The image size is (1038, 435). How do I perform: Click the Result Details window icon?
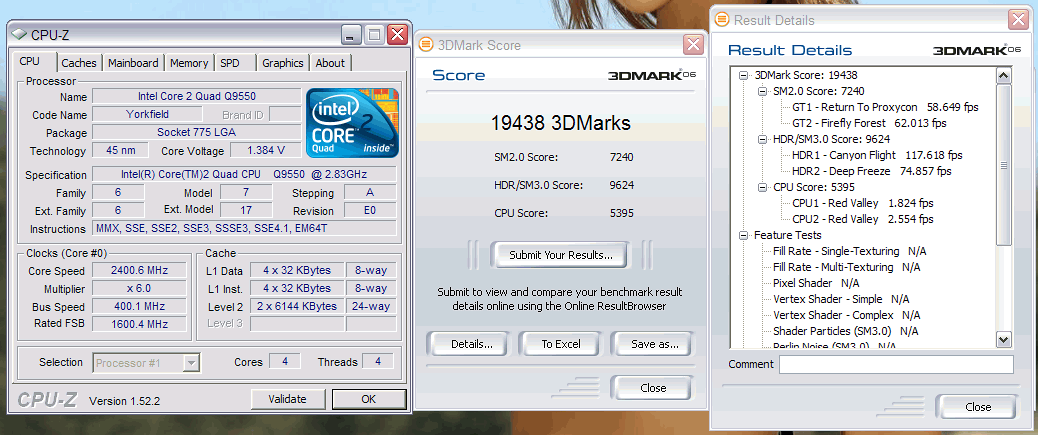723,20
